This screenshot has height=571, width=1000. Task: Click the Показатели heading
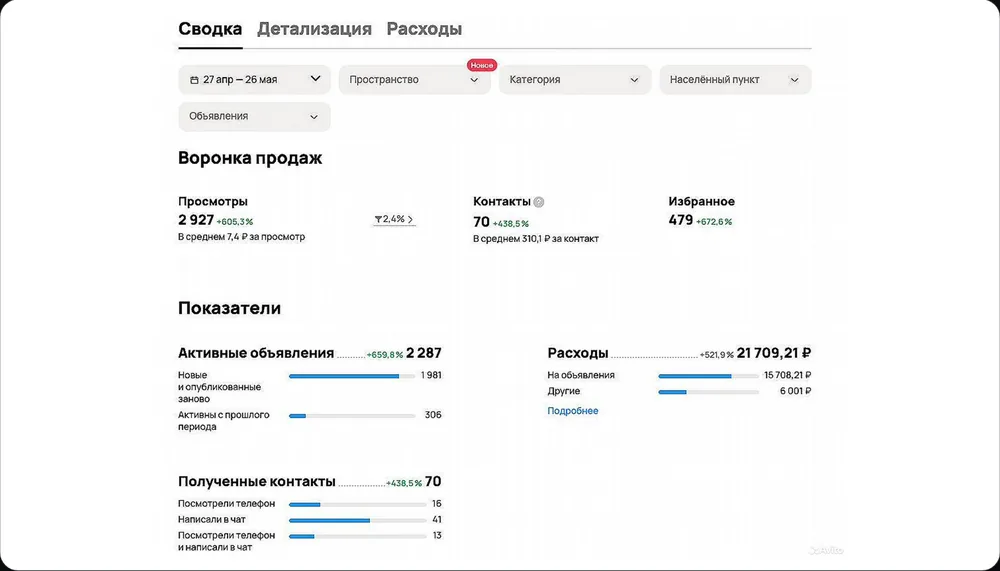pos(230,308)
